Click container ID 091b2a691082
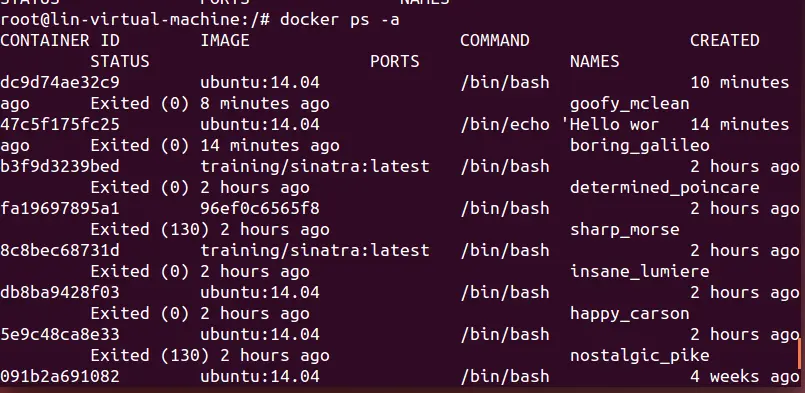The height and width of the screenshot is (393, 805). [x=60, y=377]
